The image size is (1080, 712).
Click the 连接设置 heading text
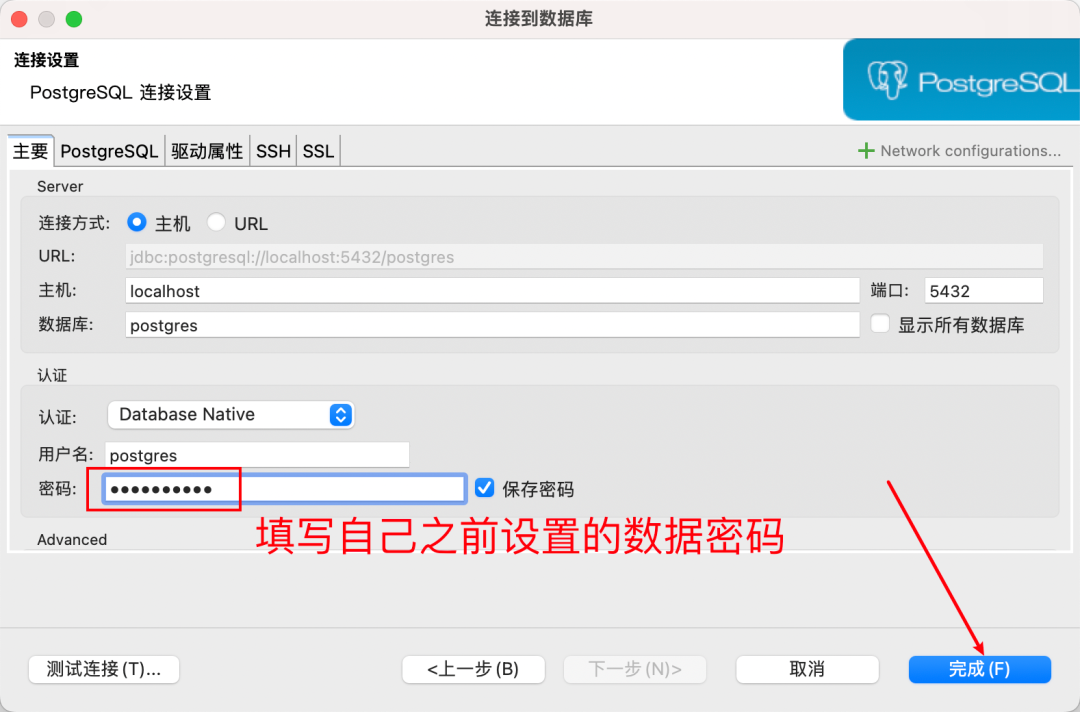46,60
